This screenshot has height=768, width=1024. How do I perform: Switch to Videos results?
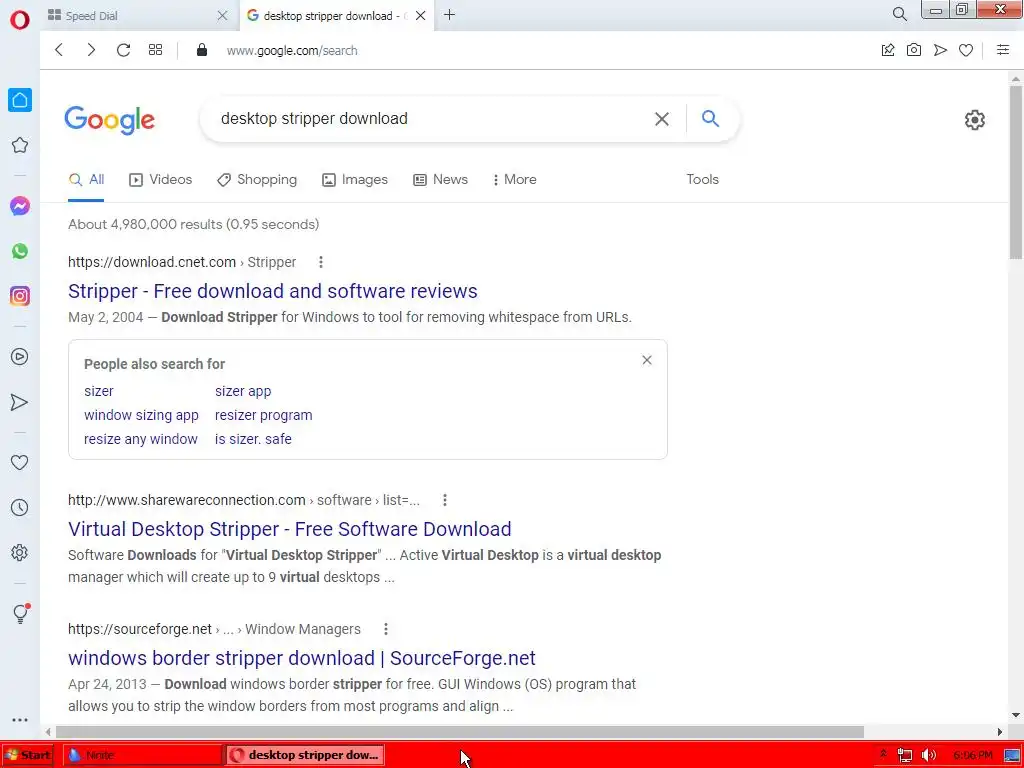tap(161, 180)
